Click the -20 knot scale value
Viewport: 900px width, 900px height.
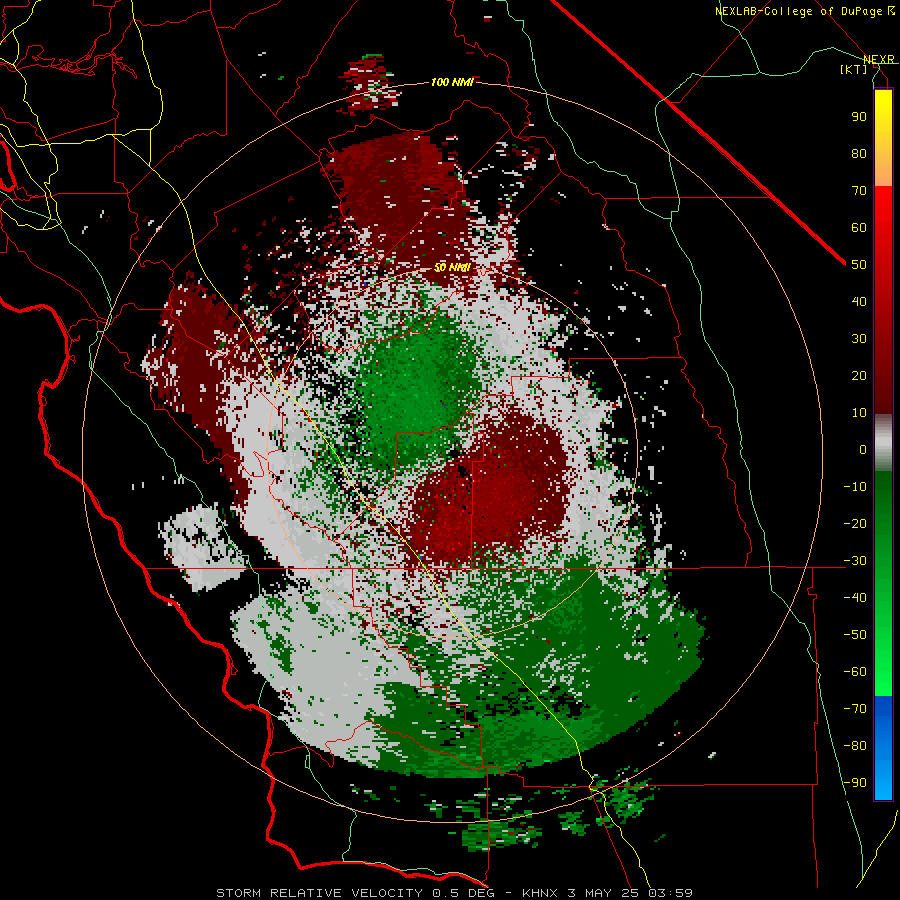(x=855, y=523)
